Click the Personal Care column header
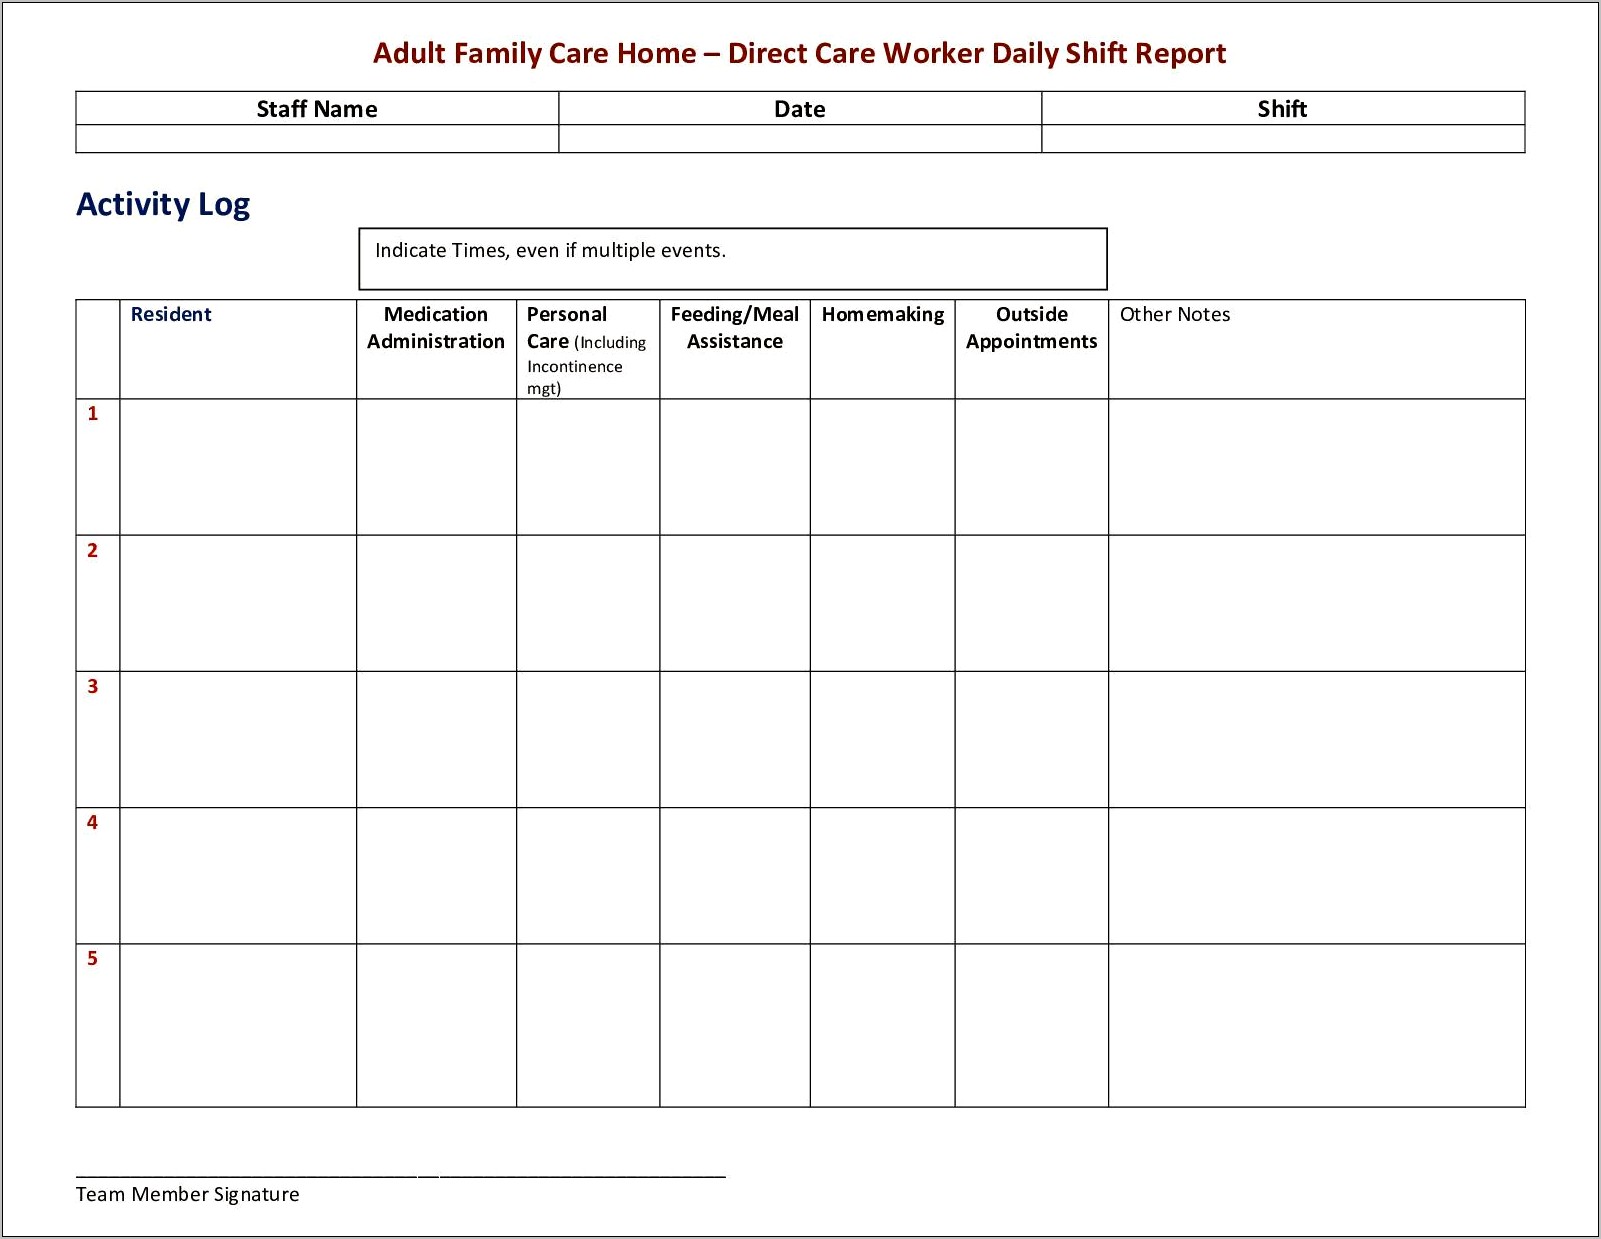 (588, 349)
